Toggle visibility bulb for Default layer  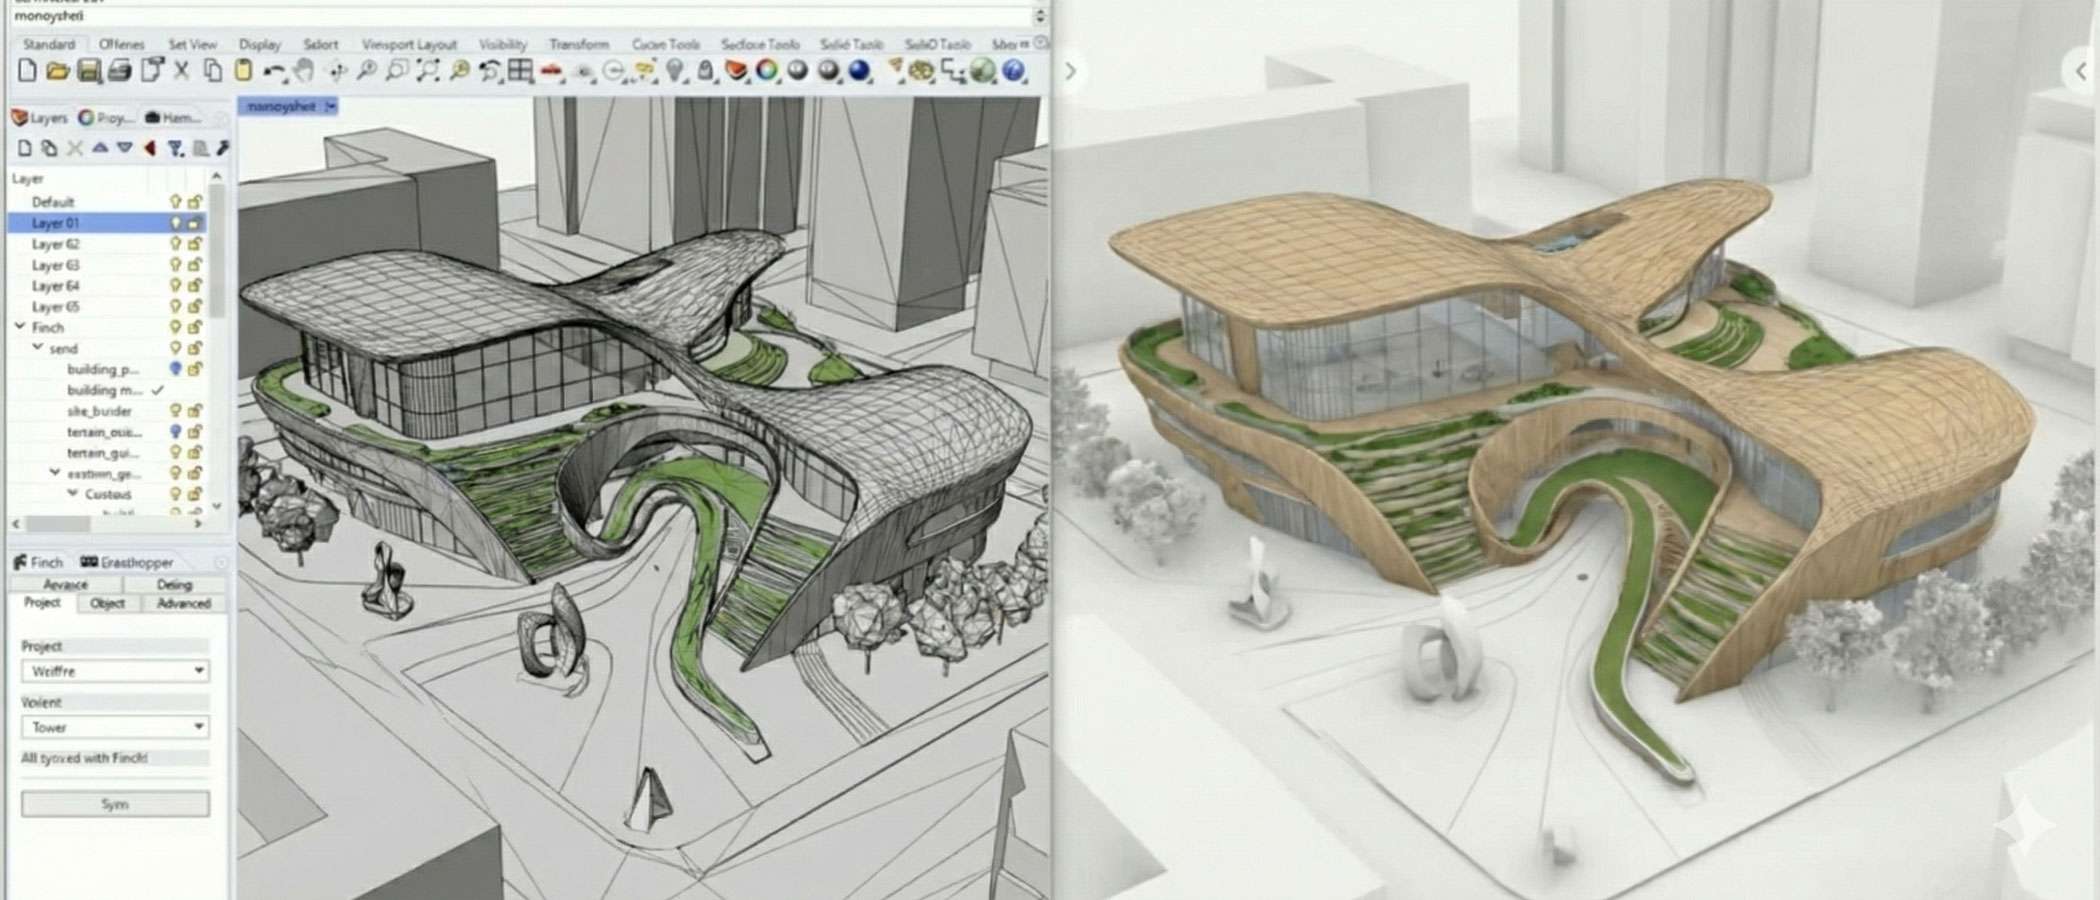coord(176,202)
